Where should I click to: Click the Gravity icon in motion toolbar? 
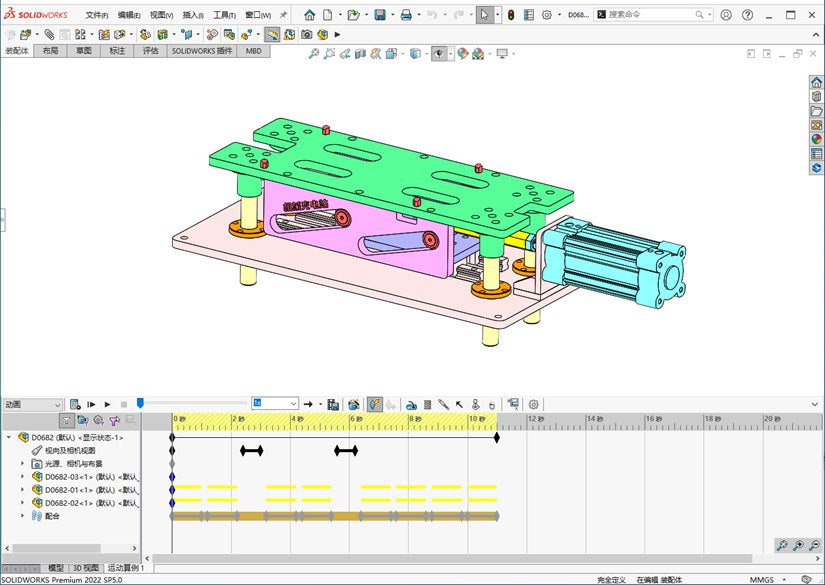pyautogui.click(x=491, y=405)
